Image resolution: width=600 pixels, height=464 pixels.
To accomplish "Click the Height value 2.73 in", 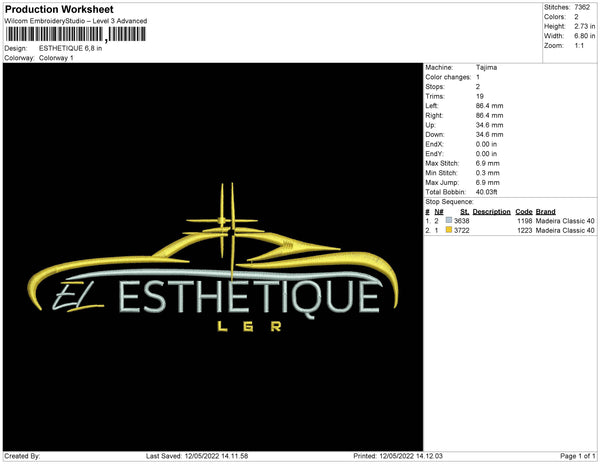I will coord(584,26).
